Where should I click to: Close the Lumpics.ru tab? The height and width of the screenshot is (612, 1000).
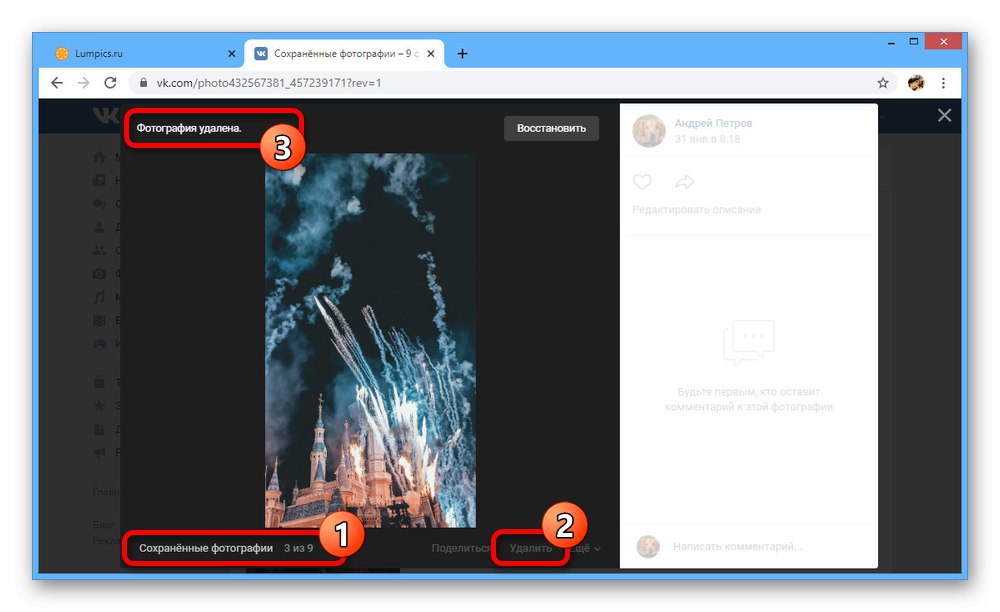point(232,54)
